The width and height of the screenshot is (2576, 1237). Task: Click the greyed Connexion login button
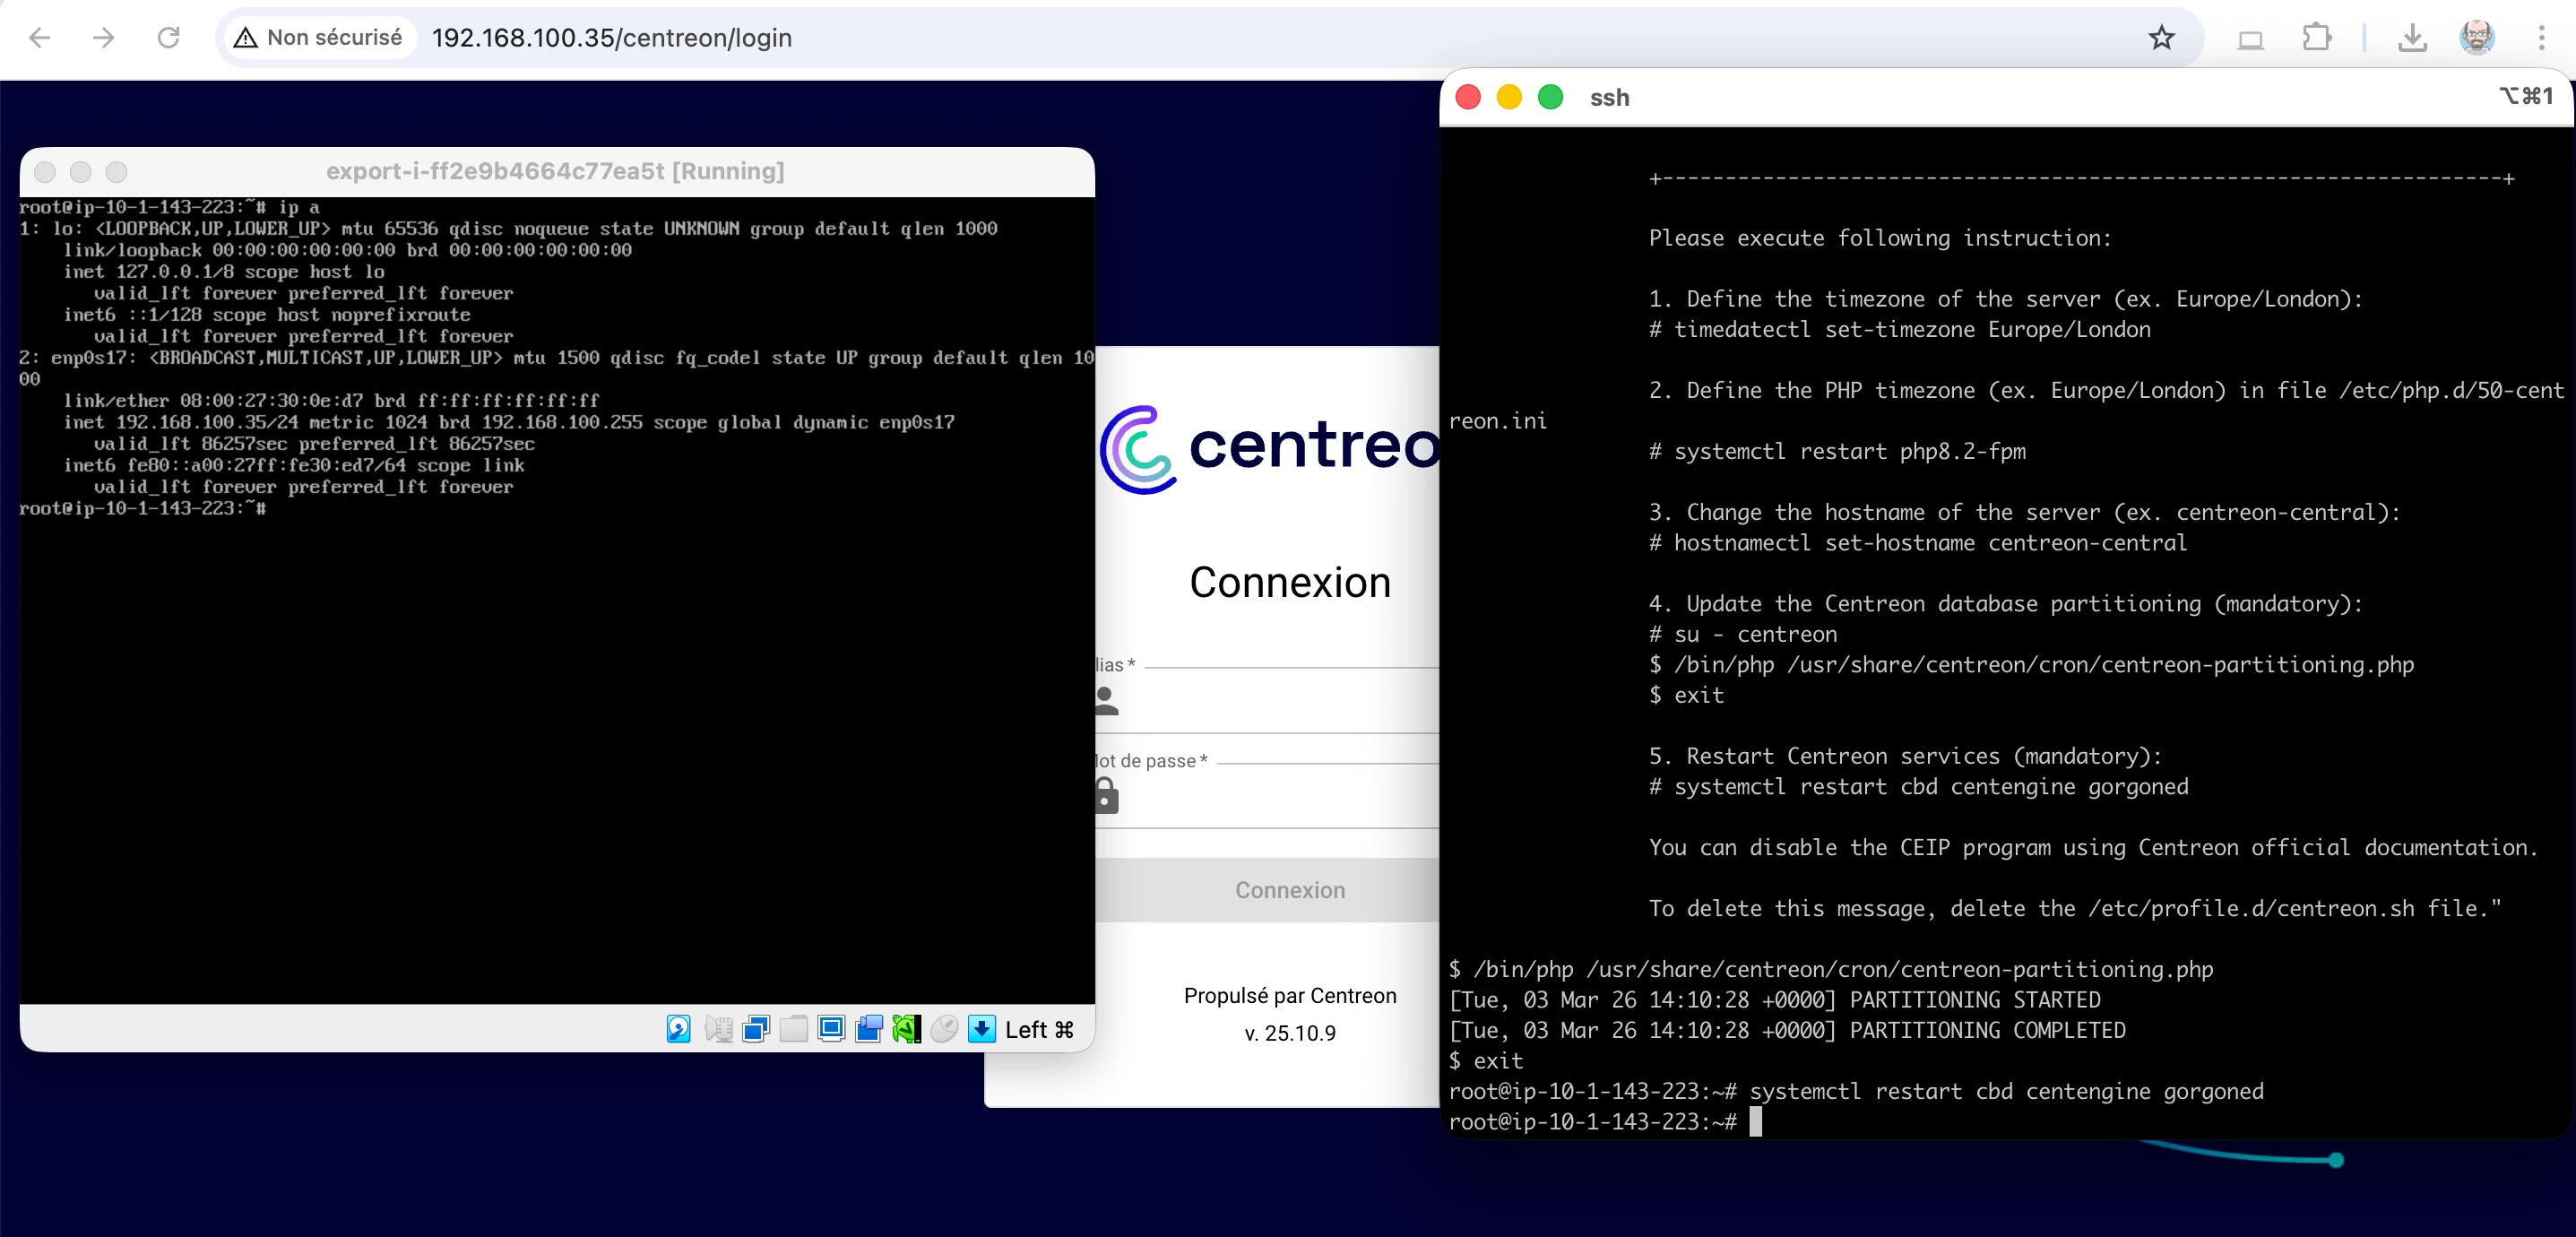point(1288,890)
